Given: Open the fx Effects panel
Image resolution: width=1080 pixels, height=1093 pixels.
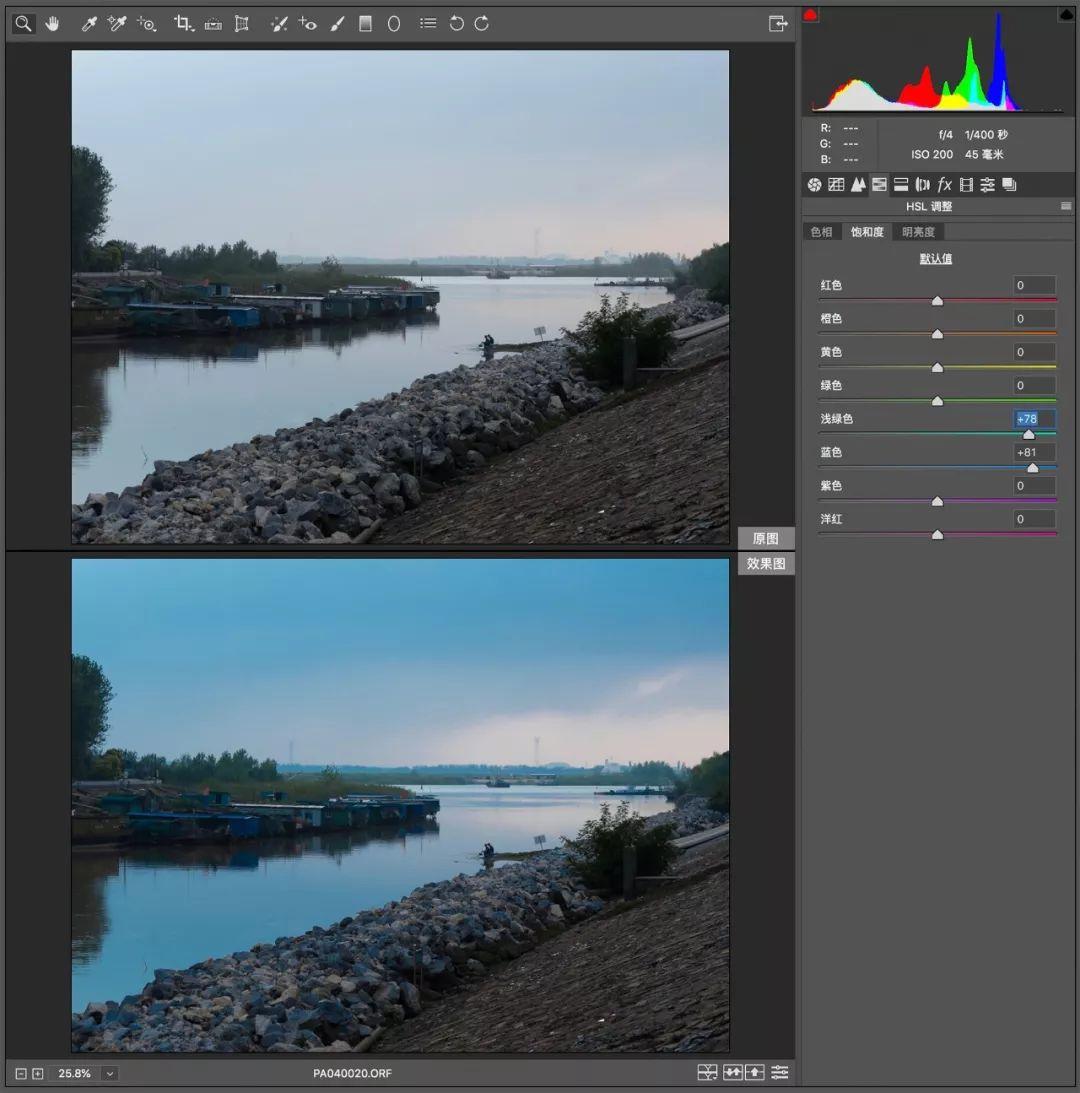Looking at the screenshot, I should pos(944,185).
